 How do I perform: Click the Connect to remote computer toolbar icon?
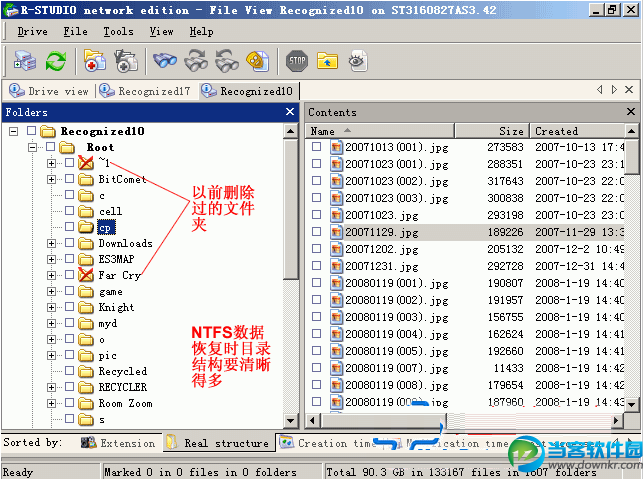[25, 61]
